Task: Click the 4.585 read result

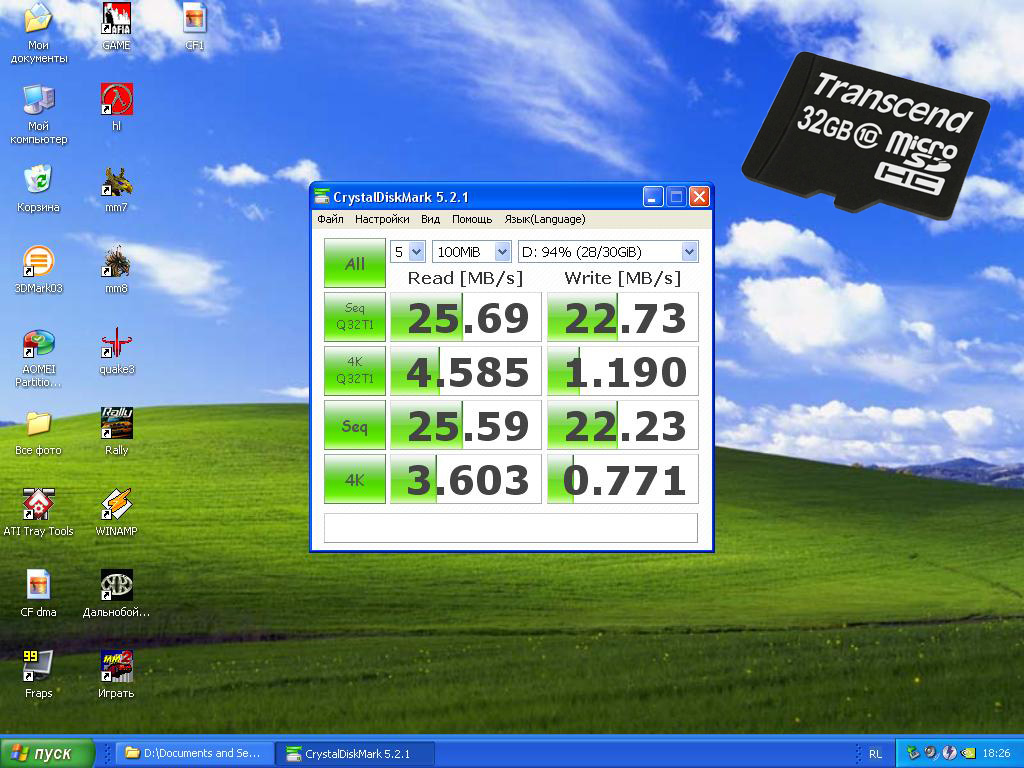Action: coord(466,371)
